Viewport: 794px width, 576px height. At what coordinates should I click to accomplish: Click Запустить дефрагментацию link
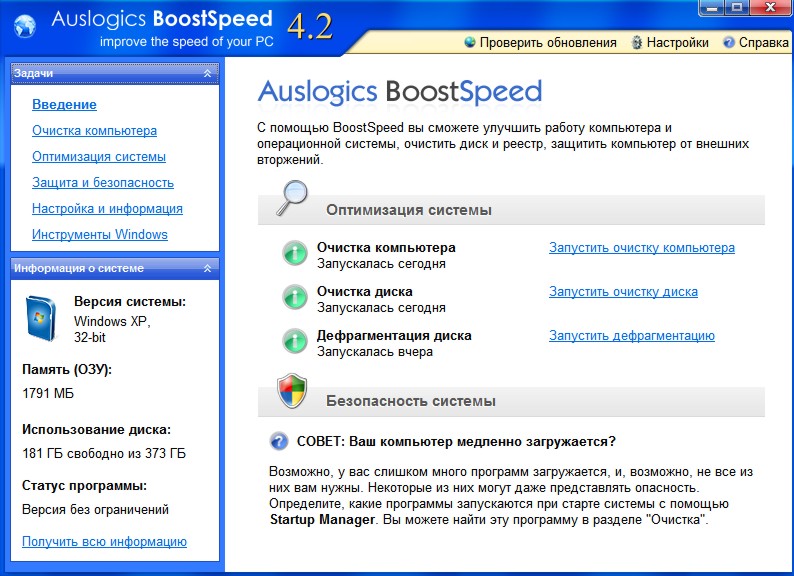(631, 335)
